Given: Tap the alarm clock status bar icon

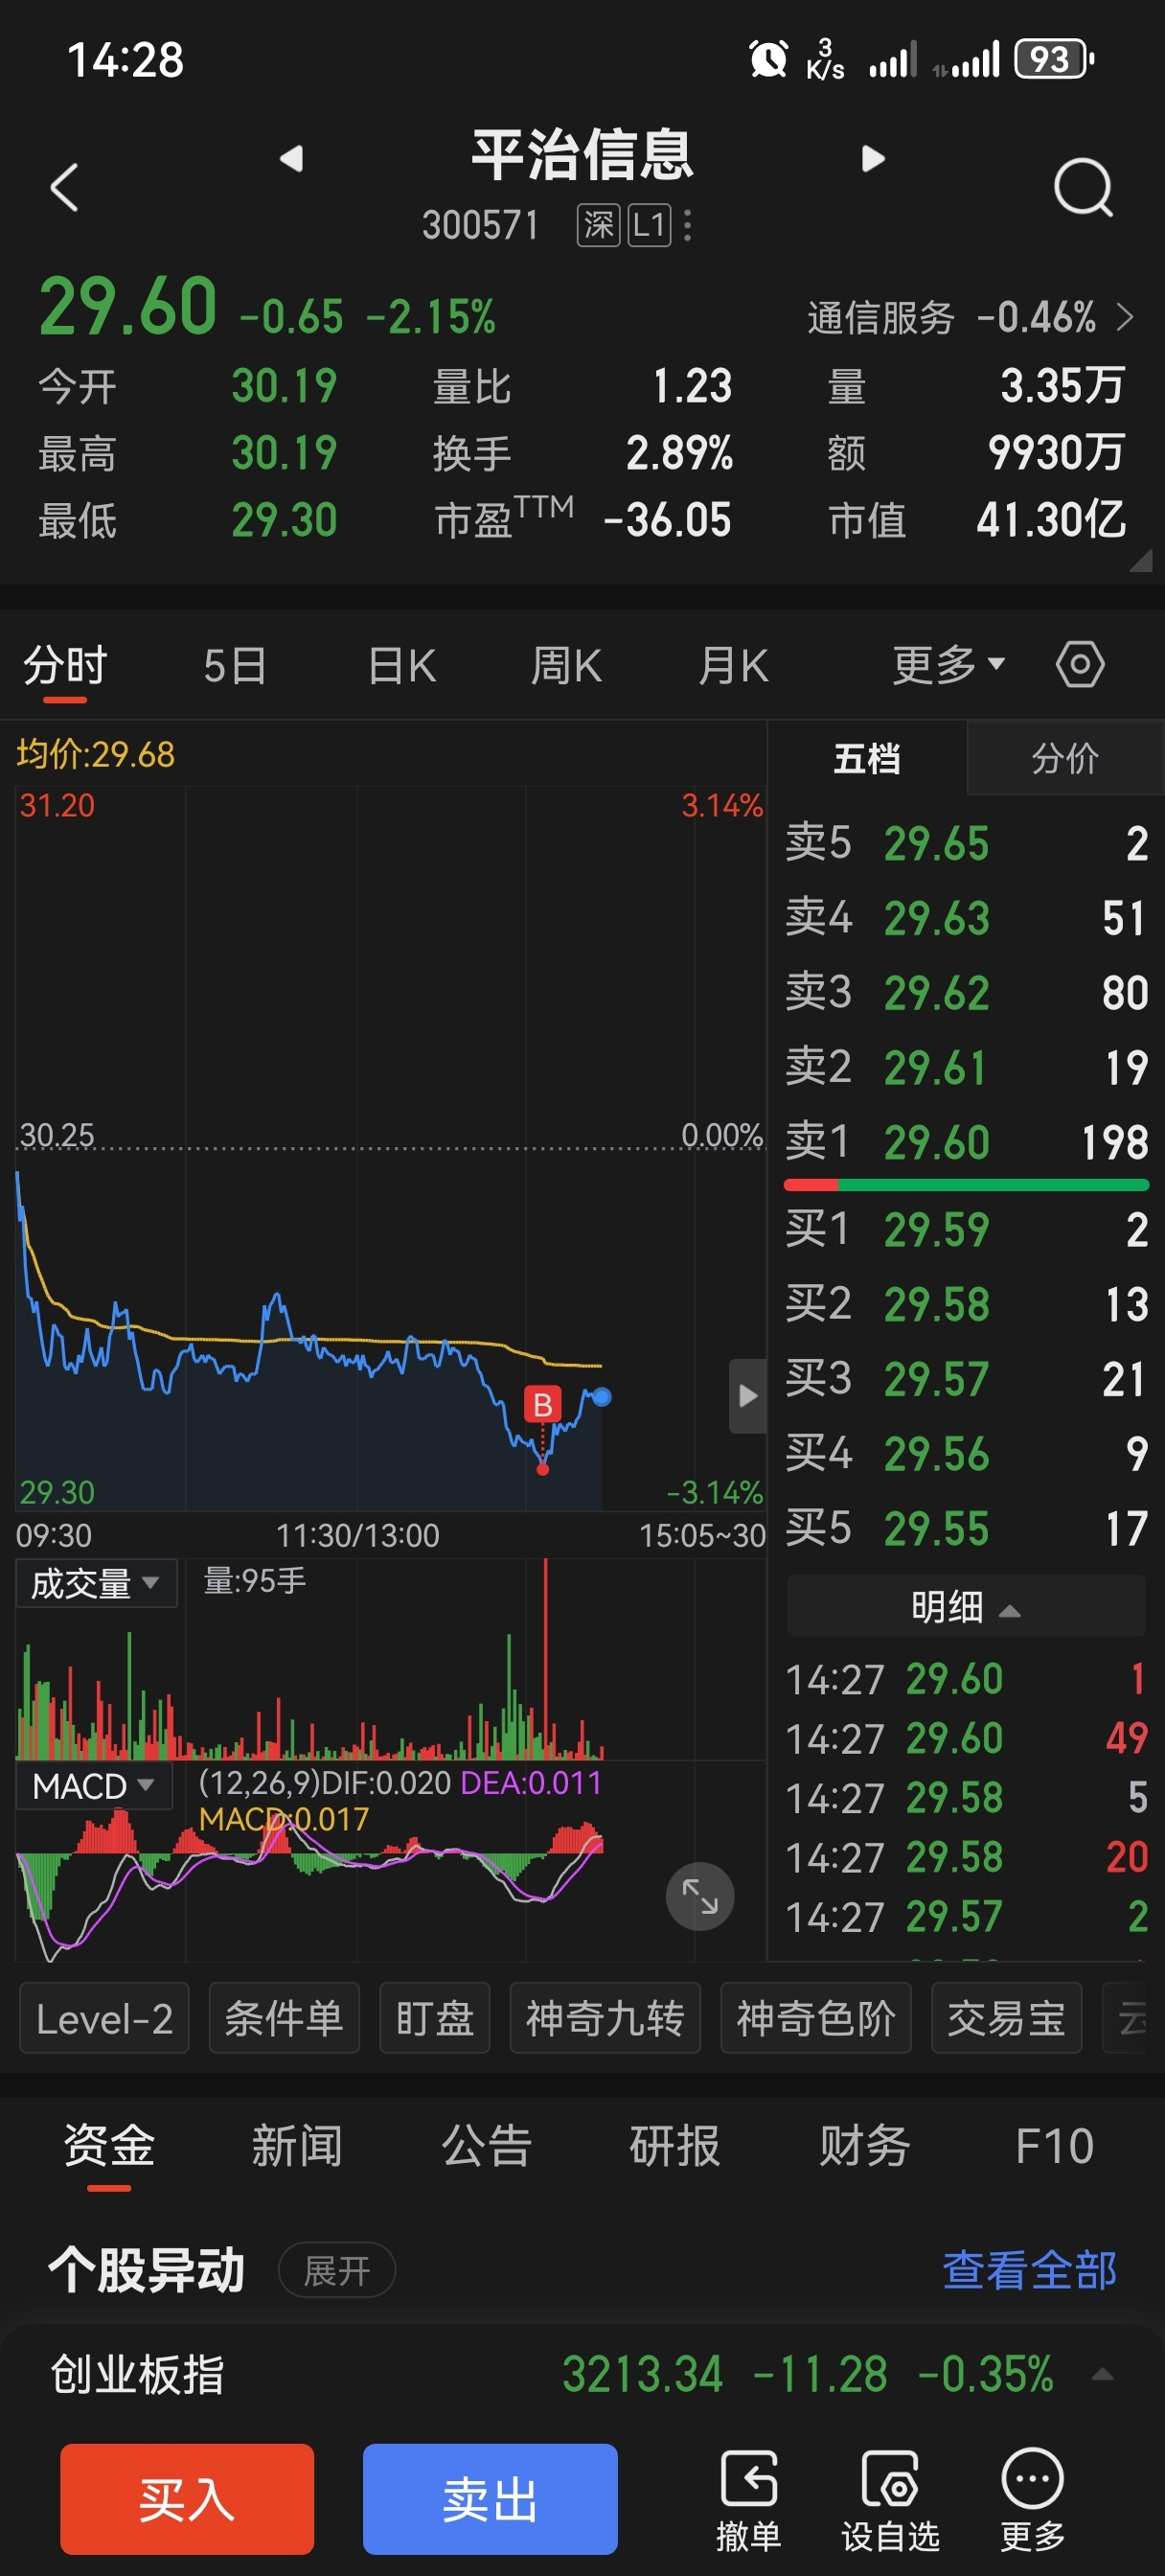Looking at the screenshot, I should click(768, 59).
